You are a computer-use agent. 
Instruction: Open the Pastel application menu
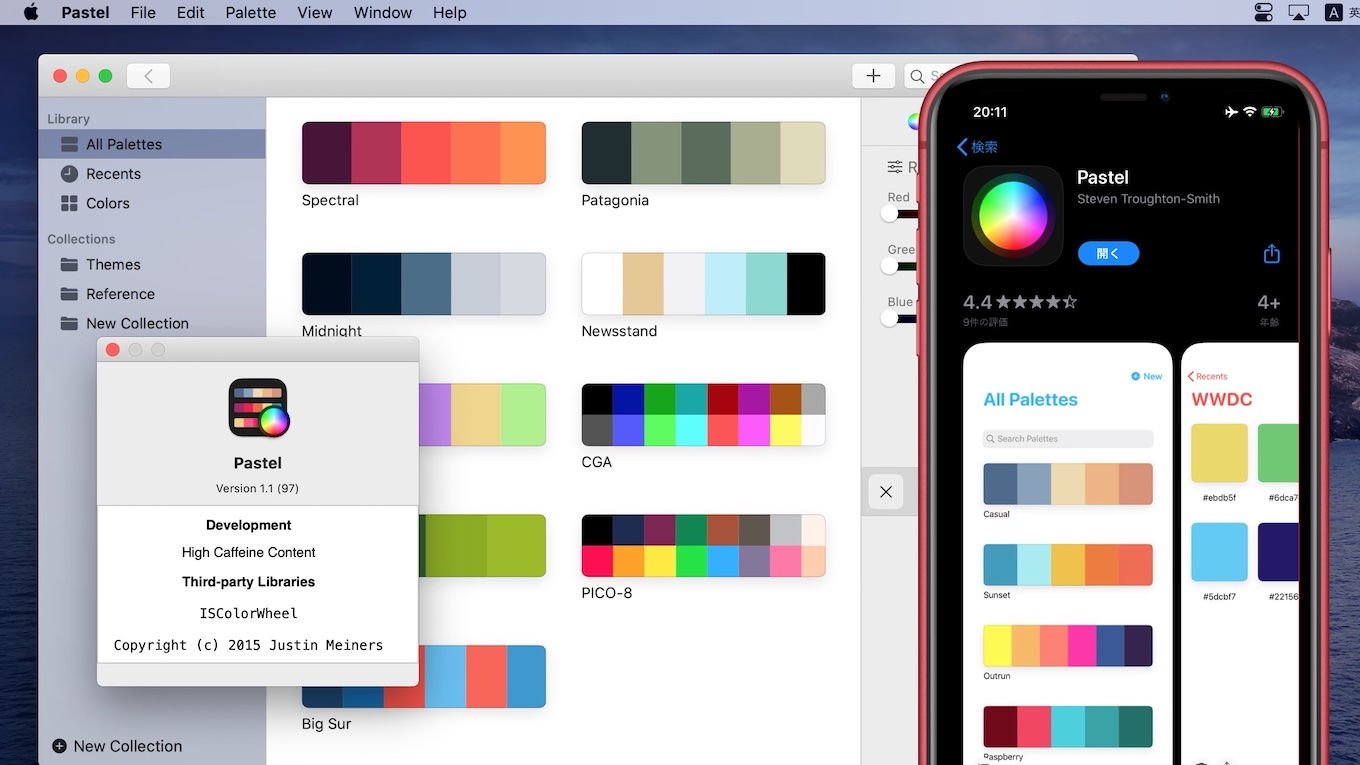[86, 12]
